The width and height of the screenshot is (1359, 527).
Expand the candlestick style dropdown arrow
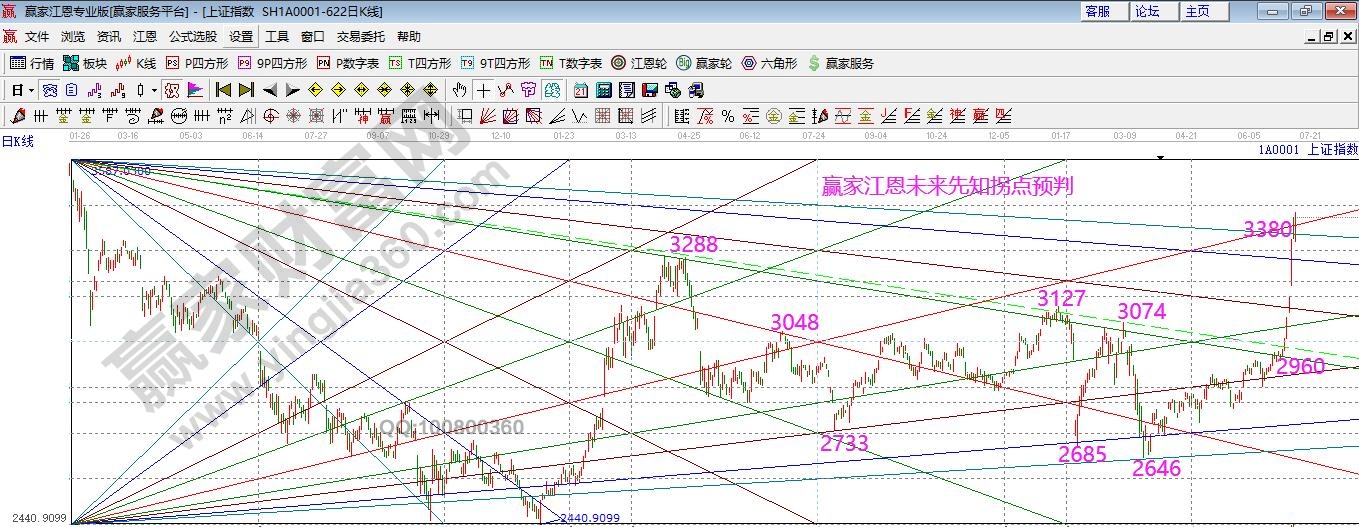coord(152,90)
